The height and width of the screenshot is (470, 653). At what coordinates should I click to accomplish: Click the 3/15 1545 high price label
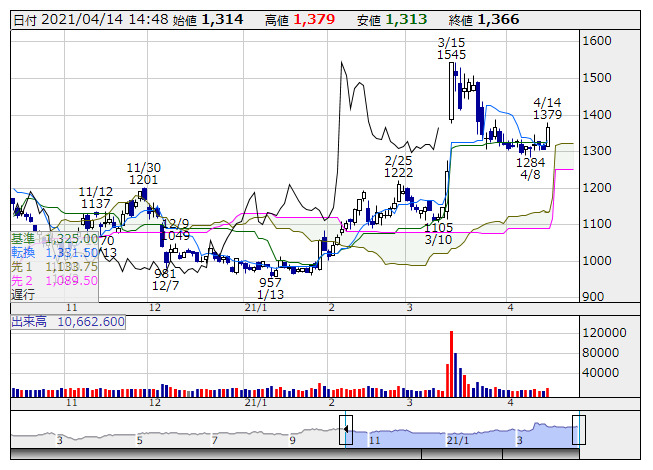point(451,48)
